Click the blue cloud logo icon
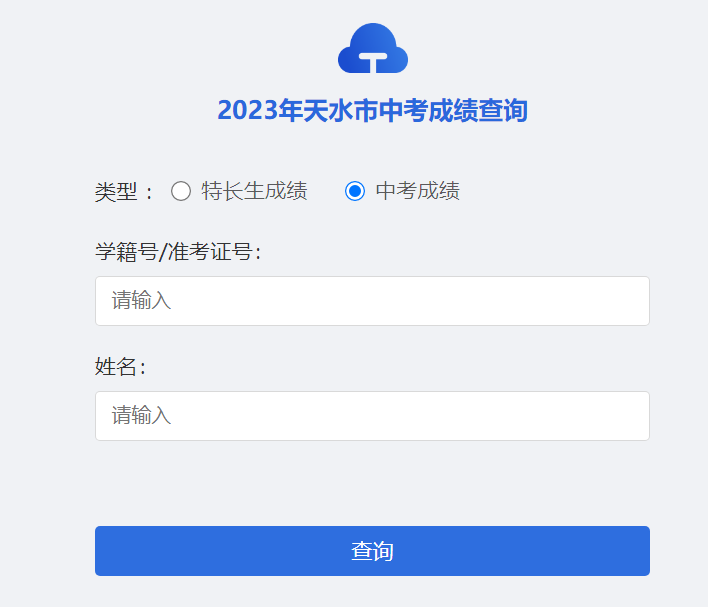The height and width of the screenshot is (607, 708). [x=372, y=47]
